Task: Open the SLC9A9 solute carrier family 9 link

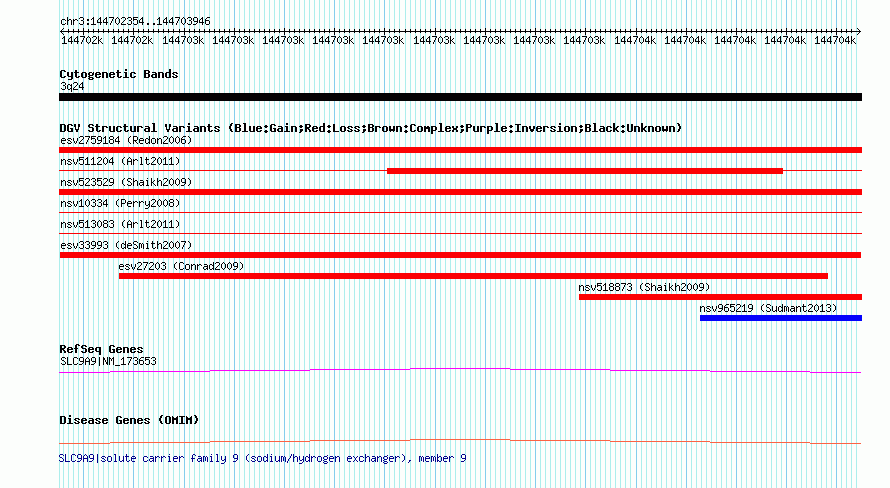Action: 263,458
